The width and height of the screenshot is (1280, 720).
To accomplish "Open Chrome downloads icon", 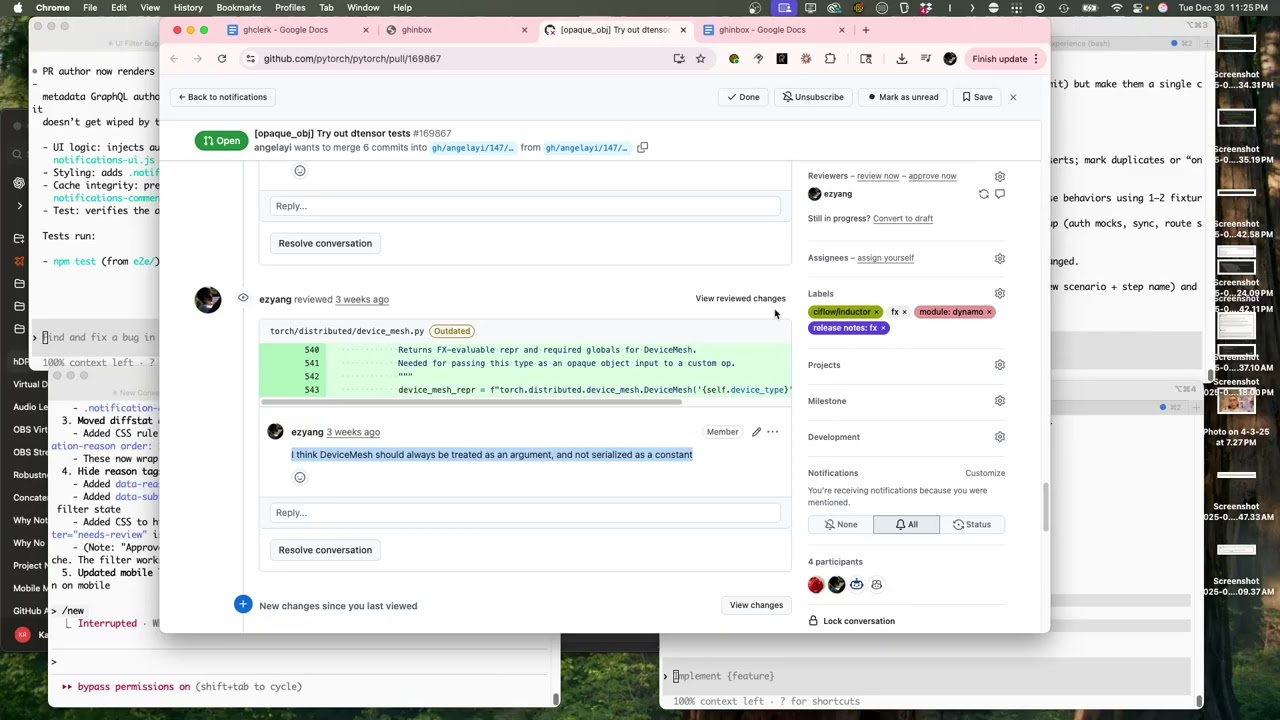I will point(901,58).
